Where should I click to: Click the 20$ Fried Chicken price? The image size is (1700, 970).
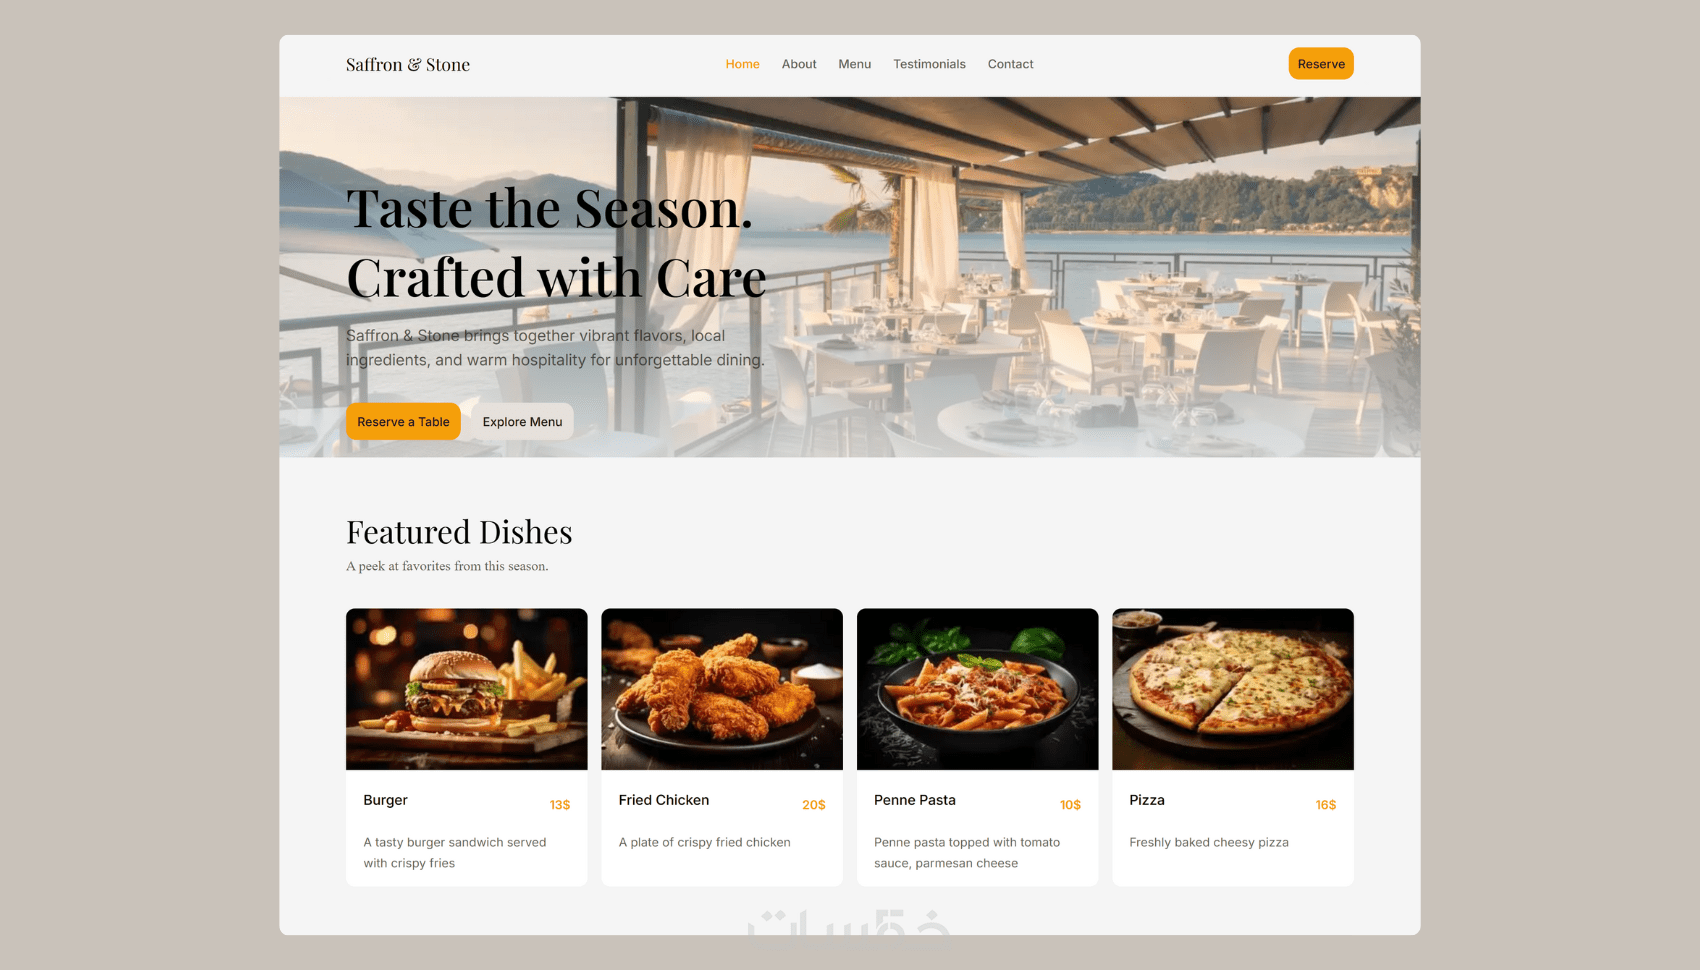point(814,805)
